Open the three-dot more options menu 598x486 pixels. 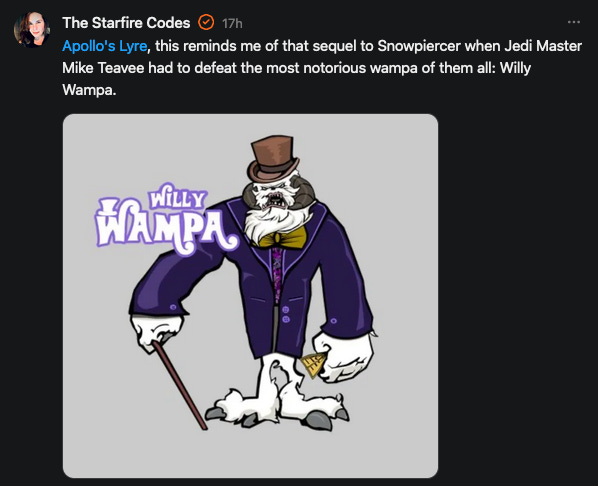[x=574, y=22]
